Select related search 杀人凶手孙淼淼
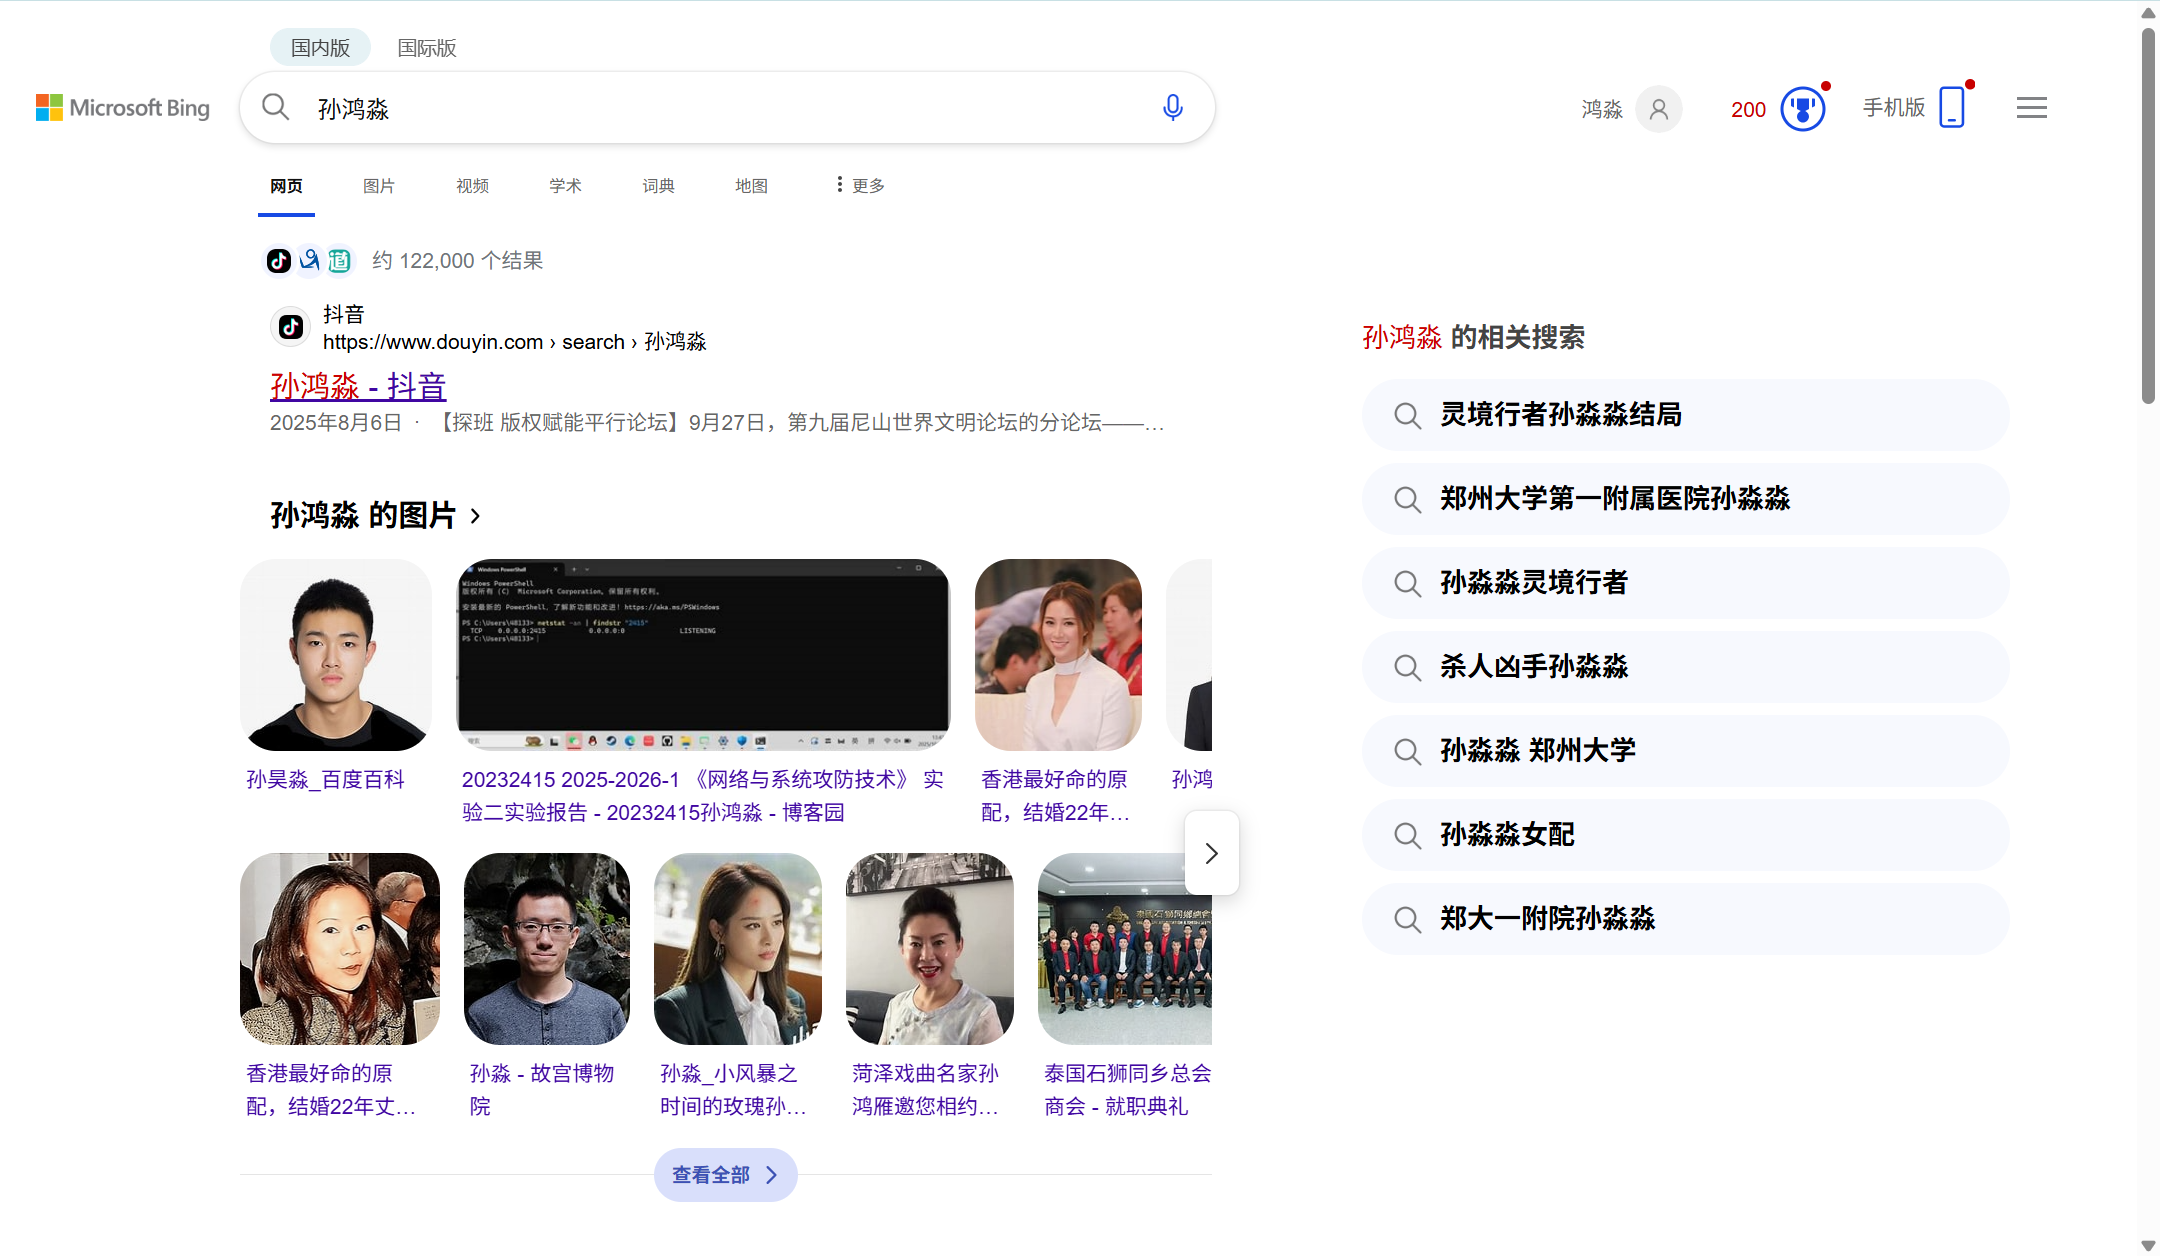Image resolution: width=2160 pixels, height=1256 pixels. point(1533,666)
